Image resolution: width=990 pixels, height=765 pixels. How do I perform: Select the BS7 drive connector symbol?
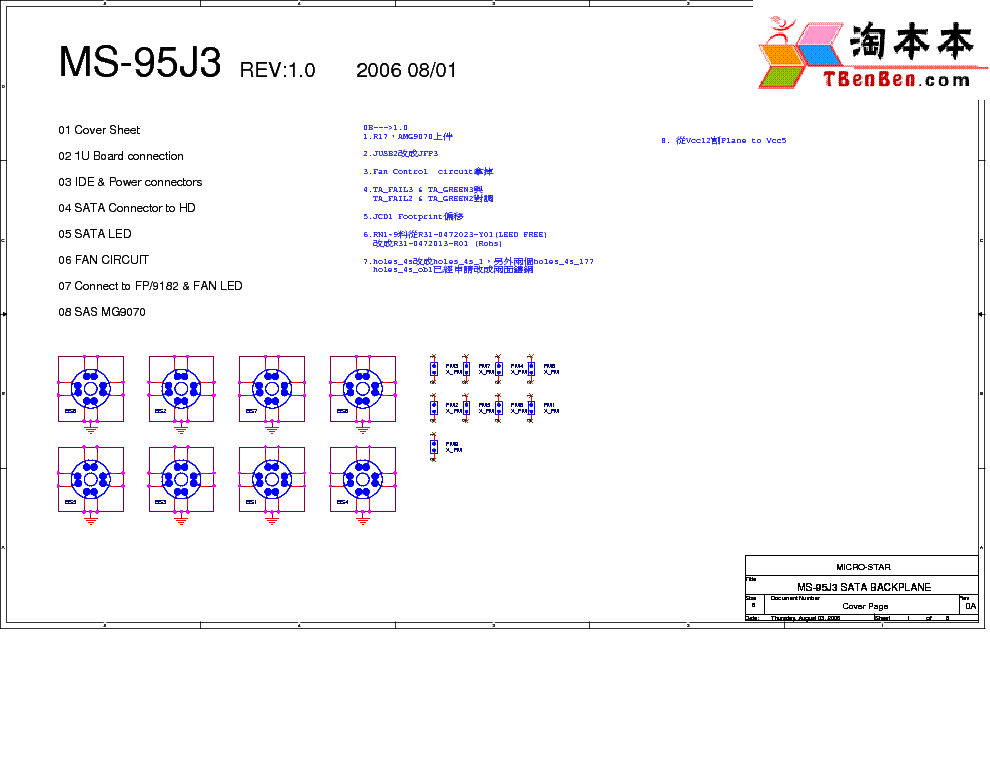pyautogui.click(x=271, y=390)
